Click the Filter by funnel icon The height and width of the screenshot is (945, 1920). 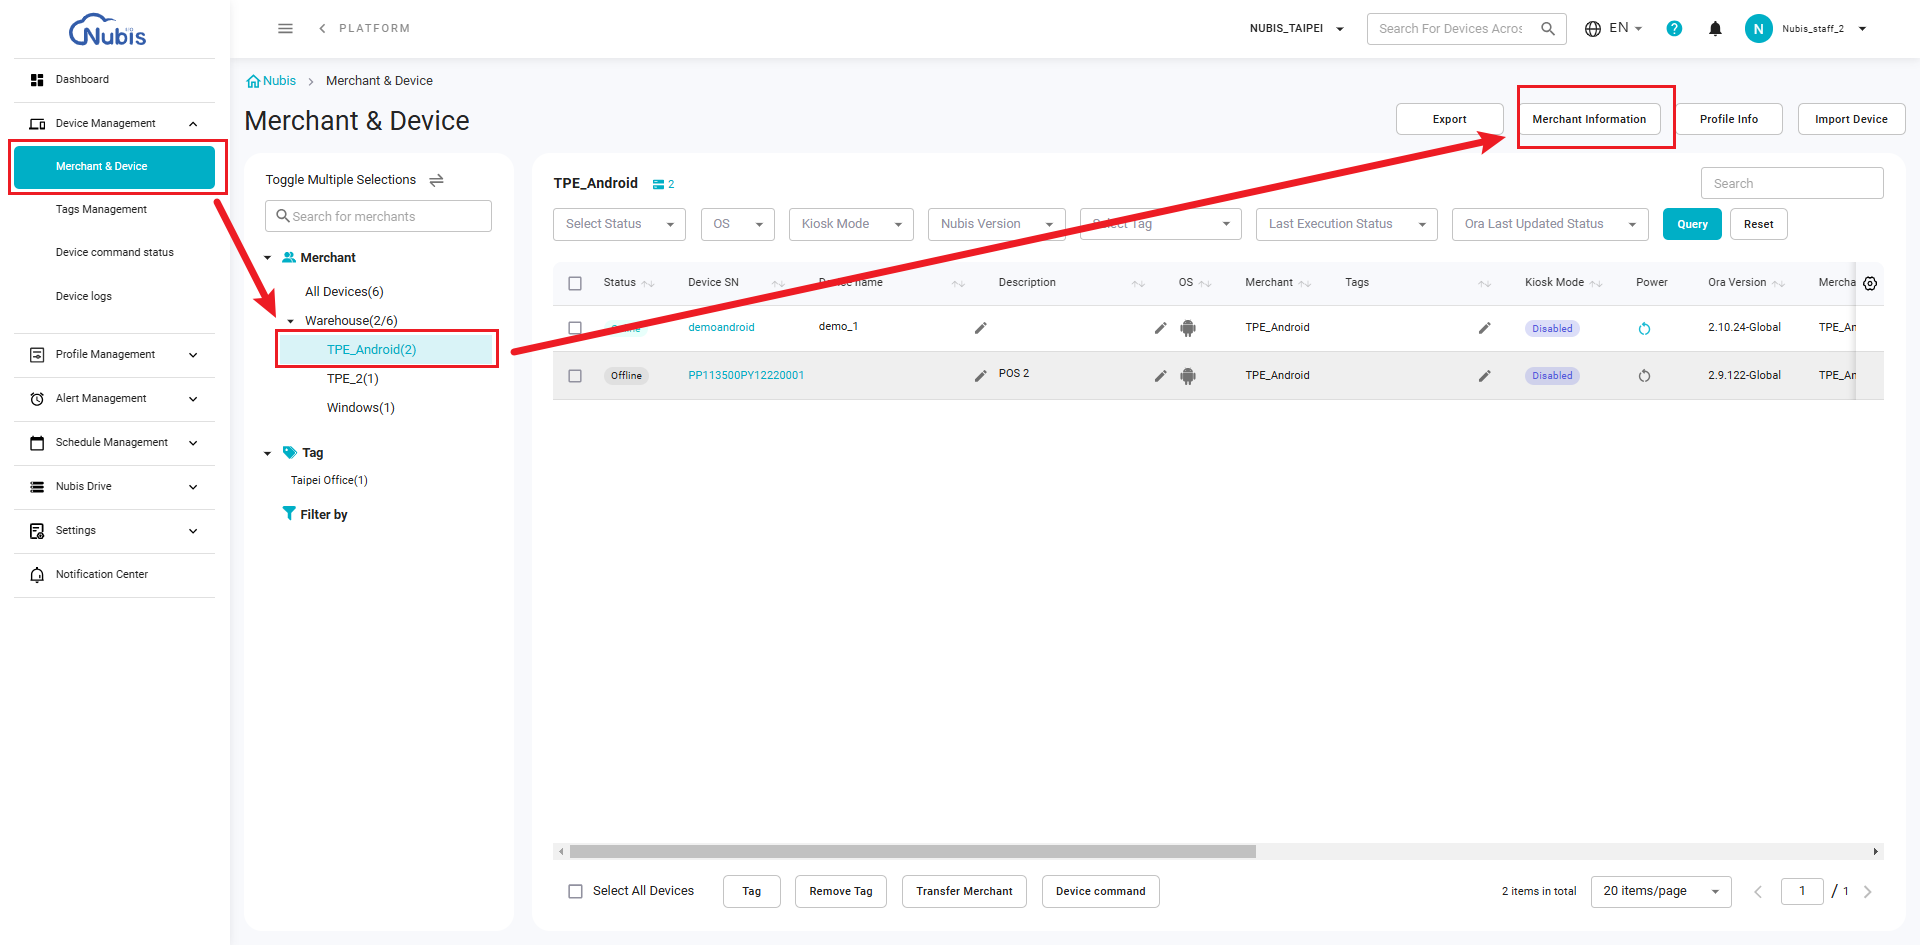coord(289,513)
